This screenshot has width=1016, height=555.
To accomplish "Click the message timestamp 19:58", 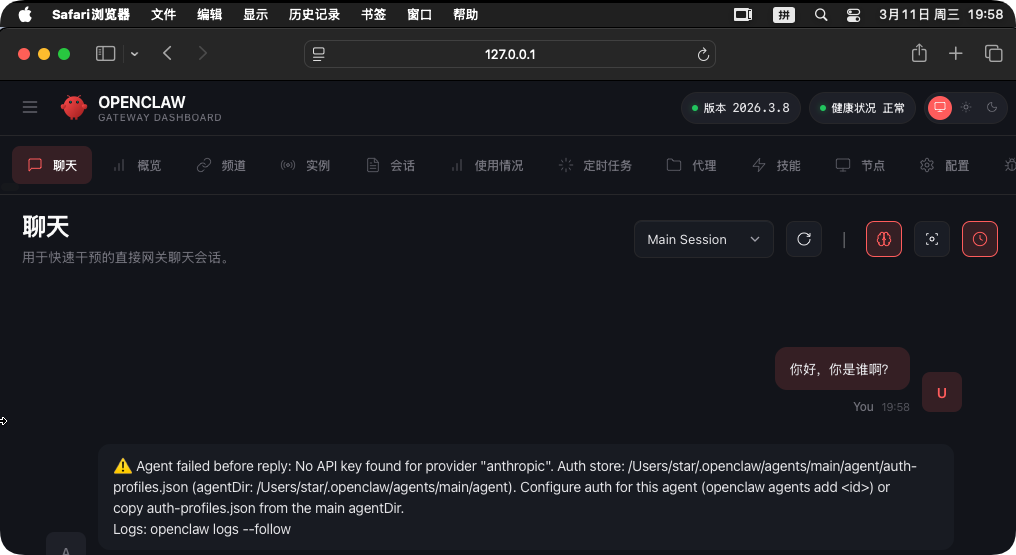I will (895, 407).
